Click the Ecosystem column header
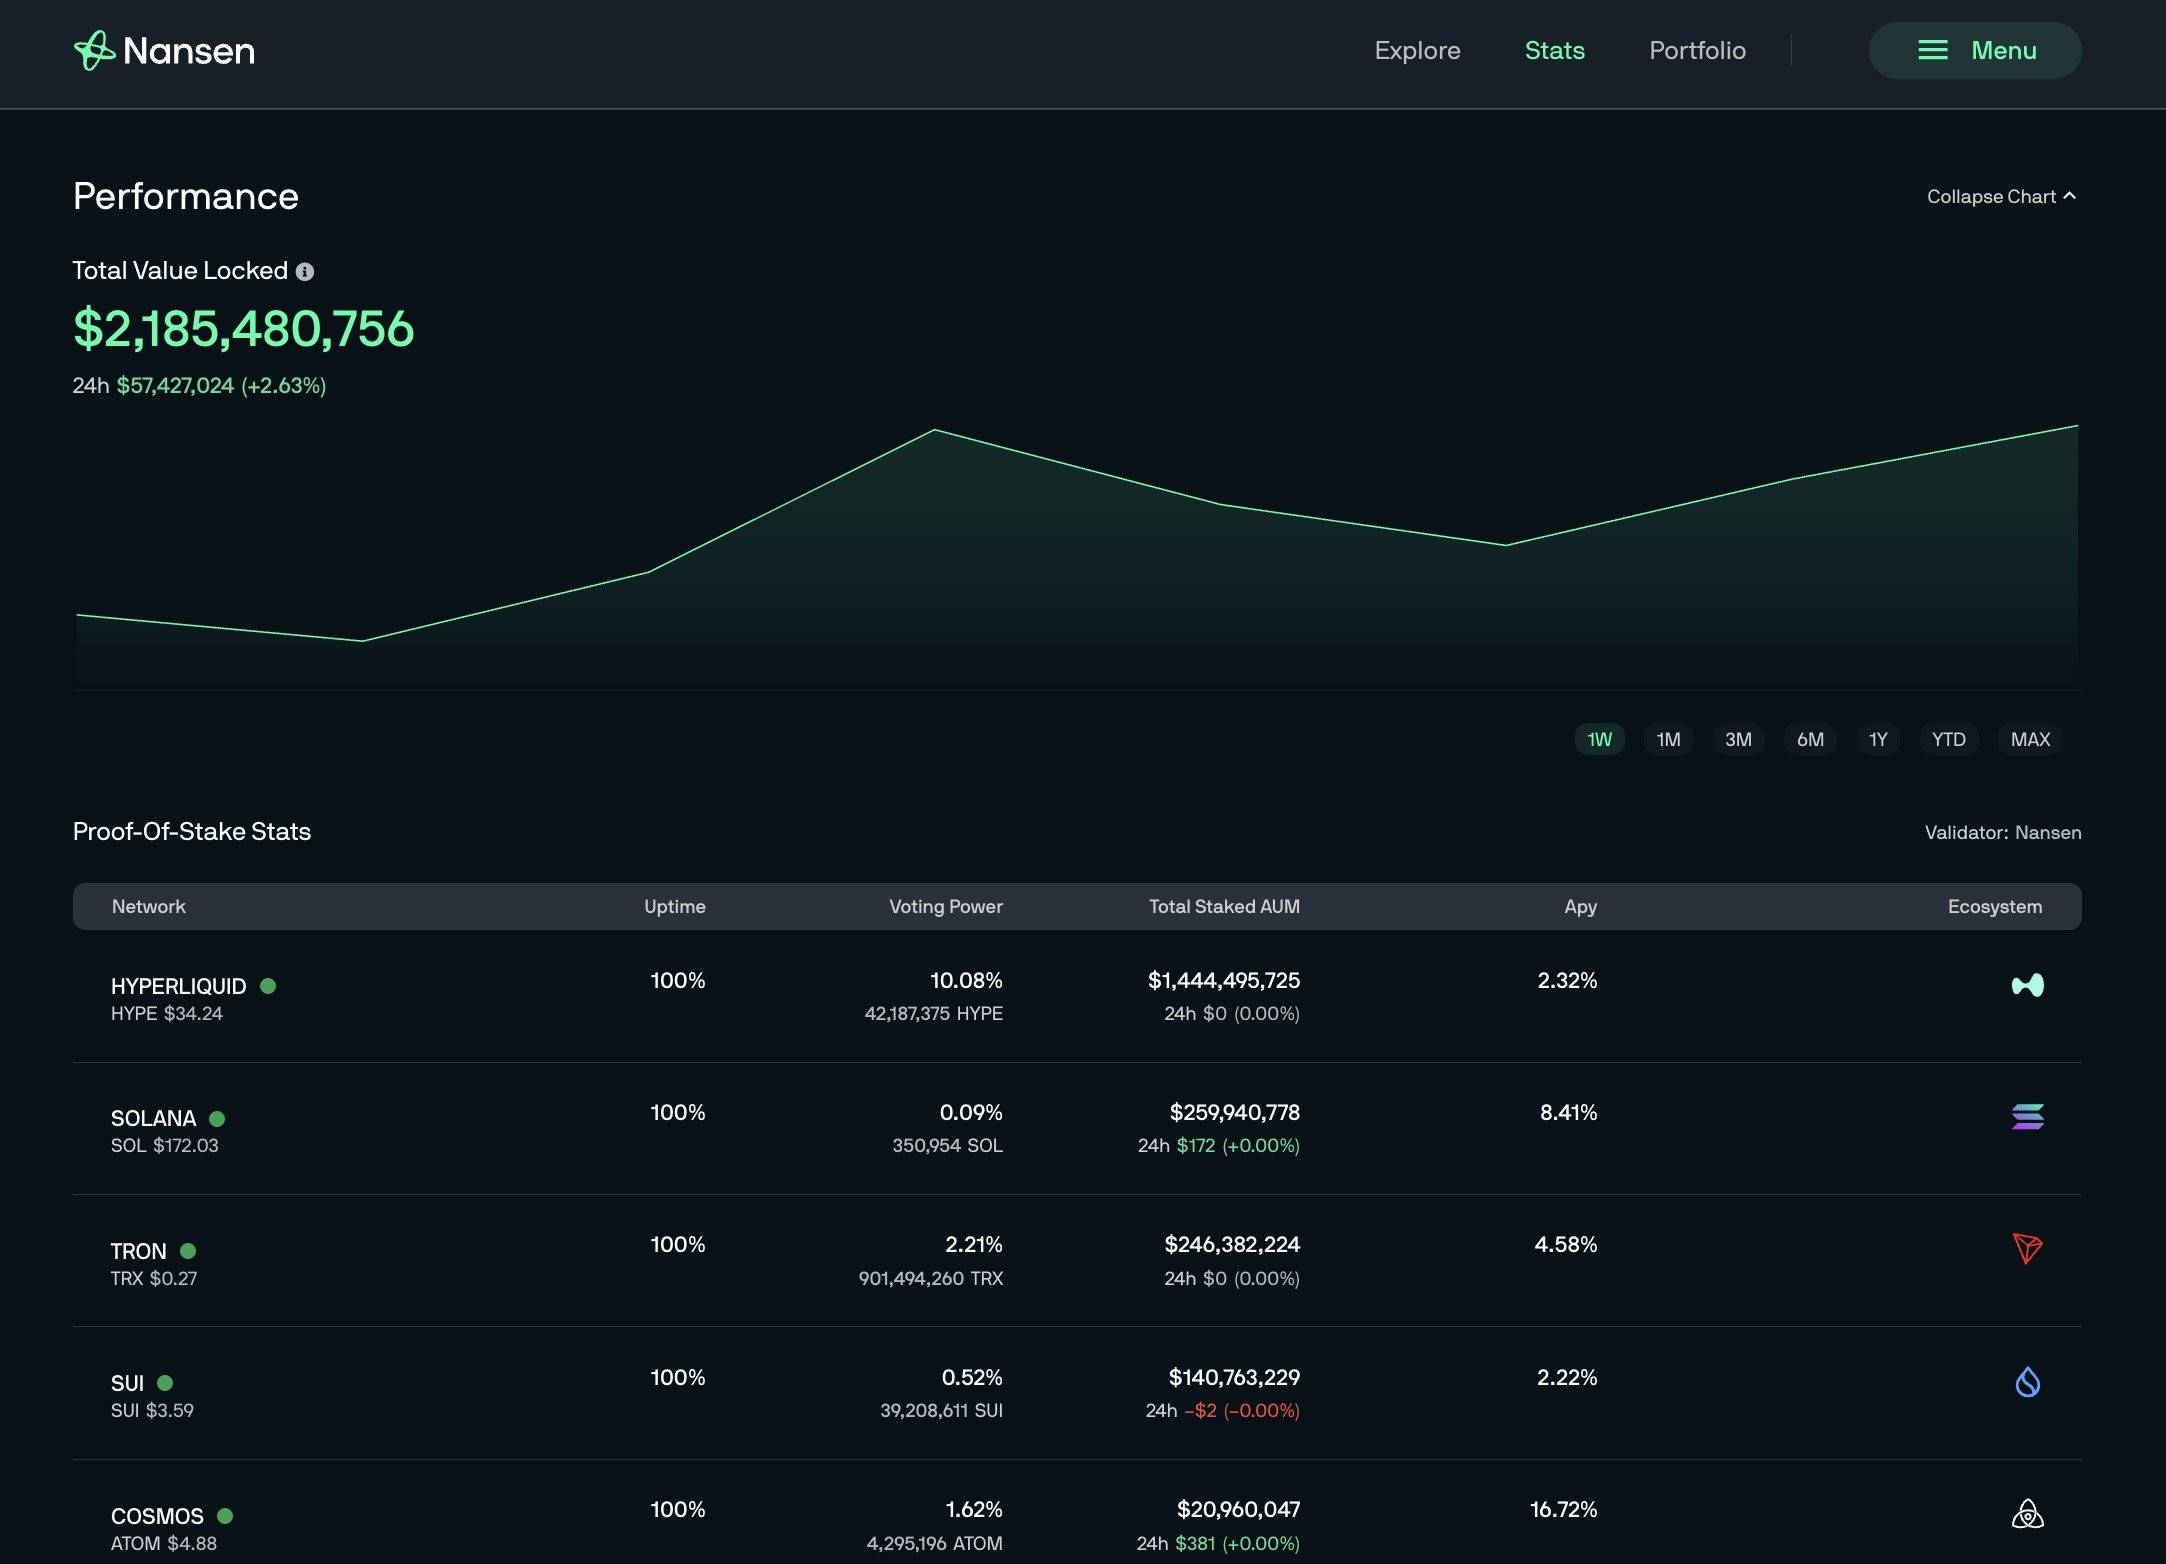Screen dimensions: 2166x1564 click(x=1994, y=906)
